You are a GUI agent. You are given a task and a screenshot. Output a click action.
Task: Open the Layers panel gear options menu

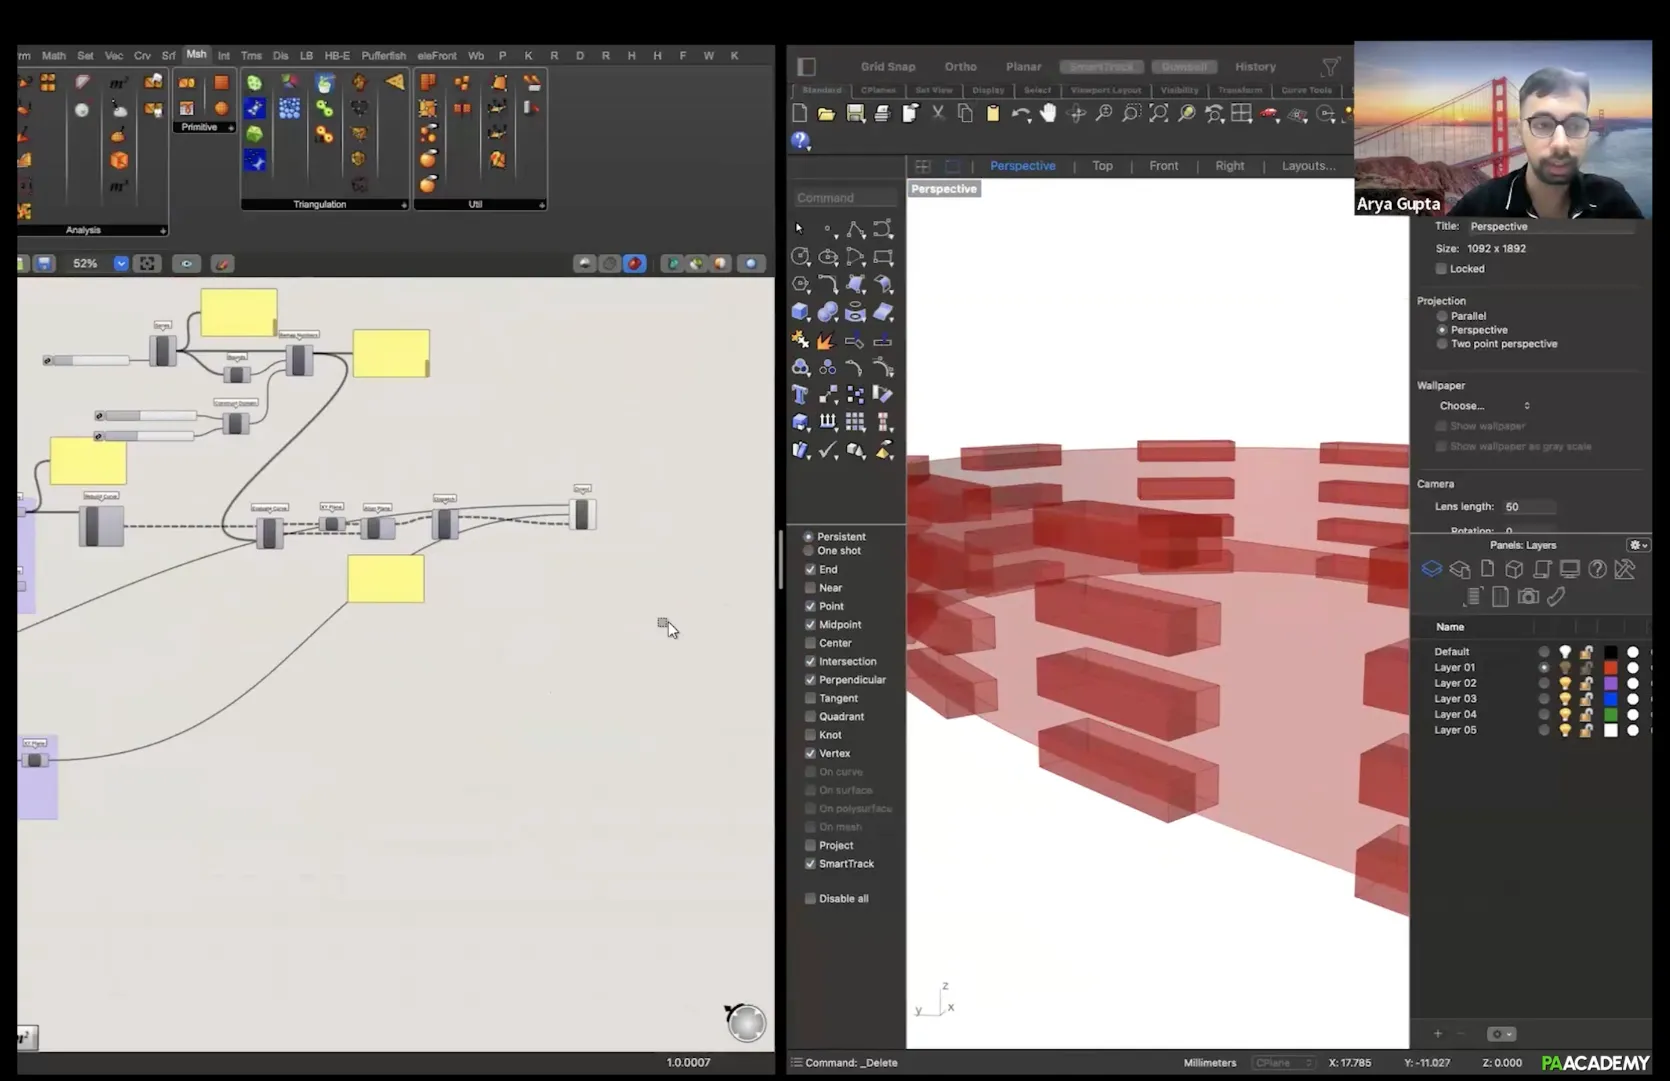[x=1638, y=545]
